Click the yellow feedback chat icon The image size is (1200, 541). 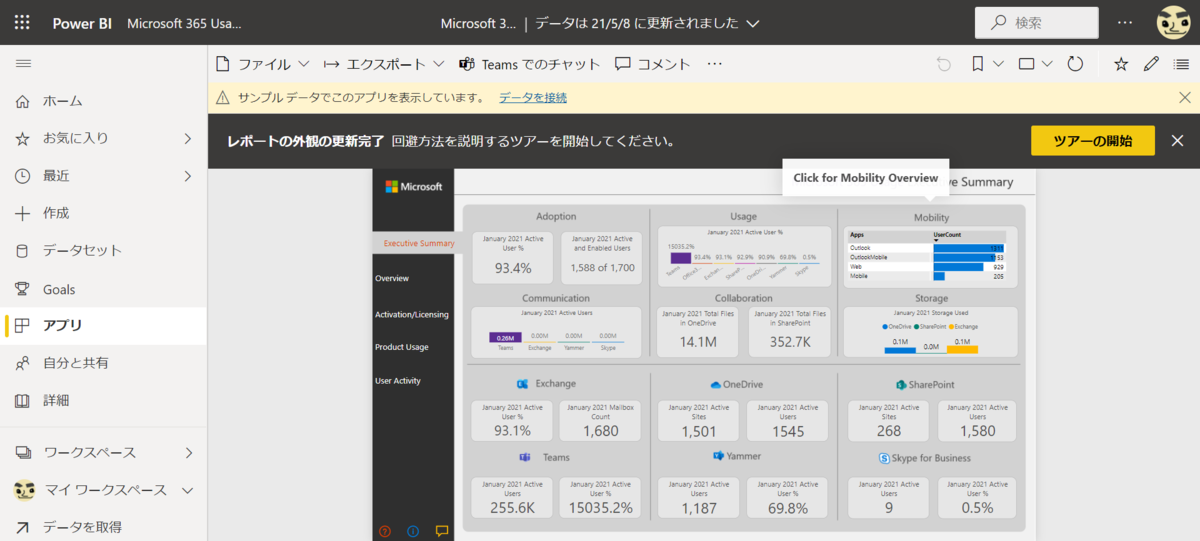(441, 531)
